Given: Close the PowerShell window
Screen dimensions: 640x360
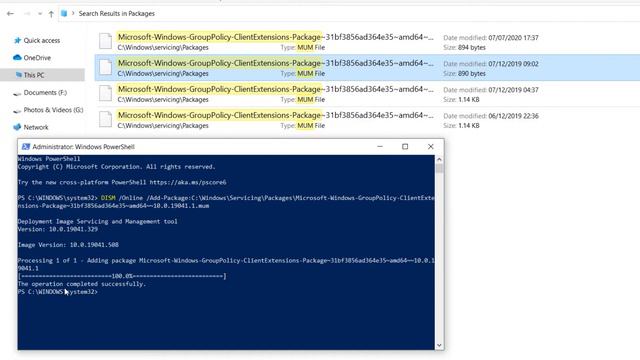Looking at the screenshot, I should pyautogui.click(x=431, y=147).
